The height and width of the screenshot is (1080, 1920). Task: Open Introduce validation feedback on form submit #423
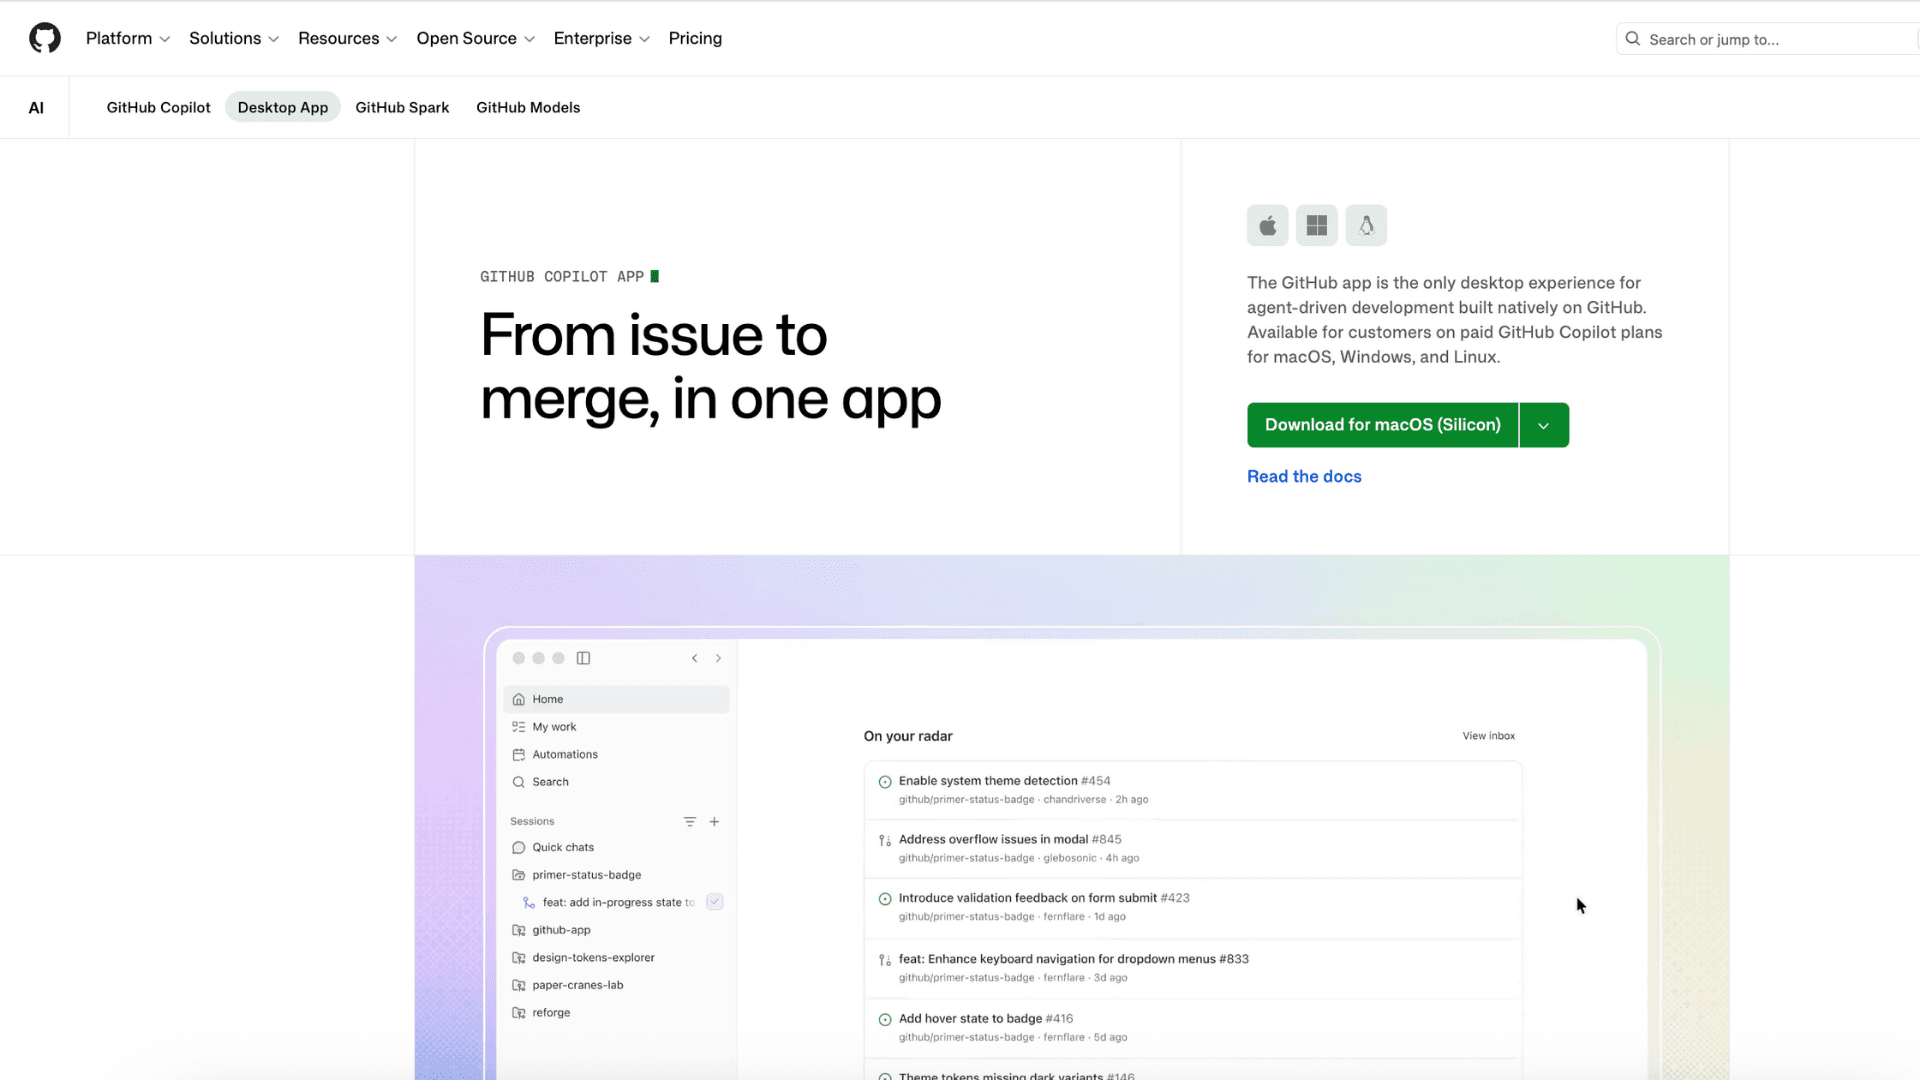pos(1044,898)
